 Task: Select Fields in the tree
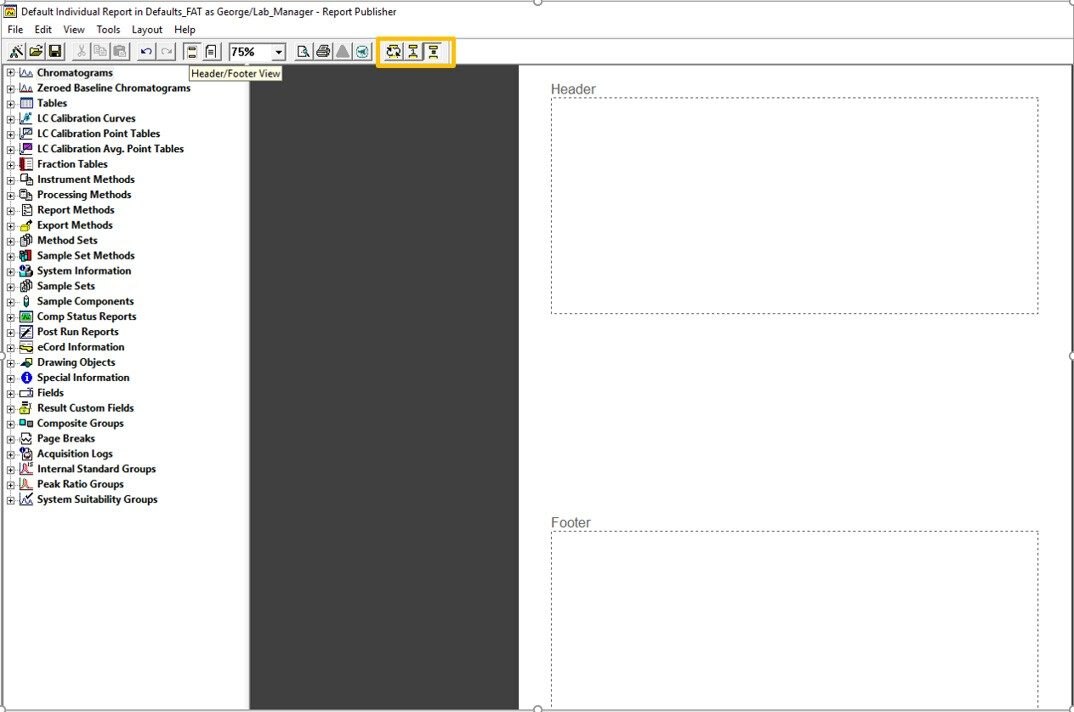pyautogui.click(x=50, y=393)
